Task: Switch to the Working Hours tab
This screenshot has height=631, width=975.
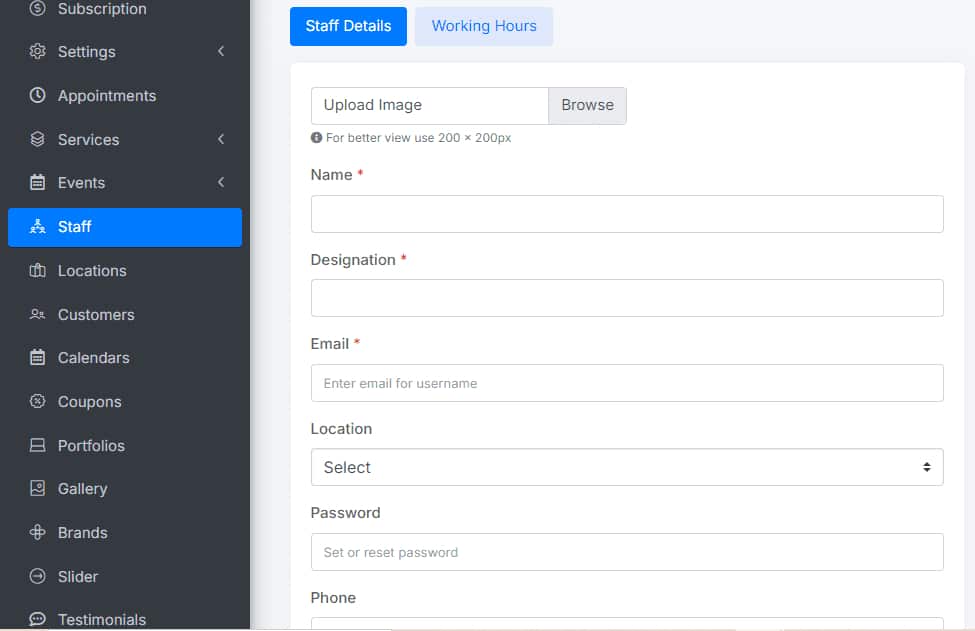Action: coord(484,26)
